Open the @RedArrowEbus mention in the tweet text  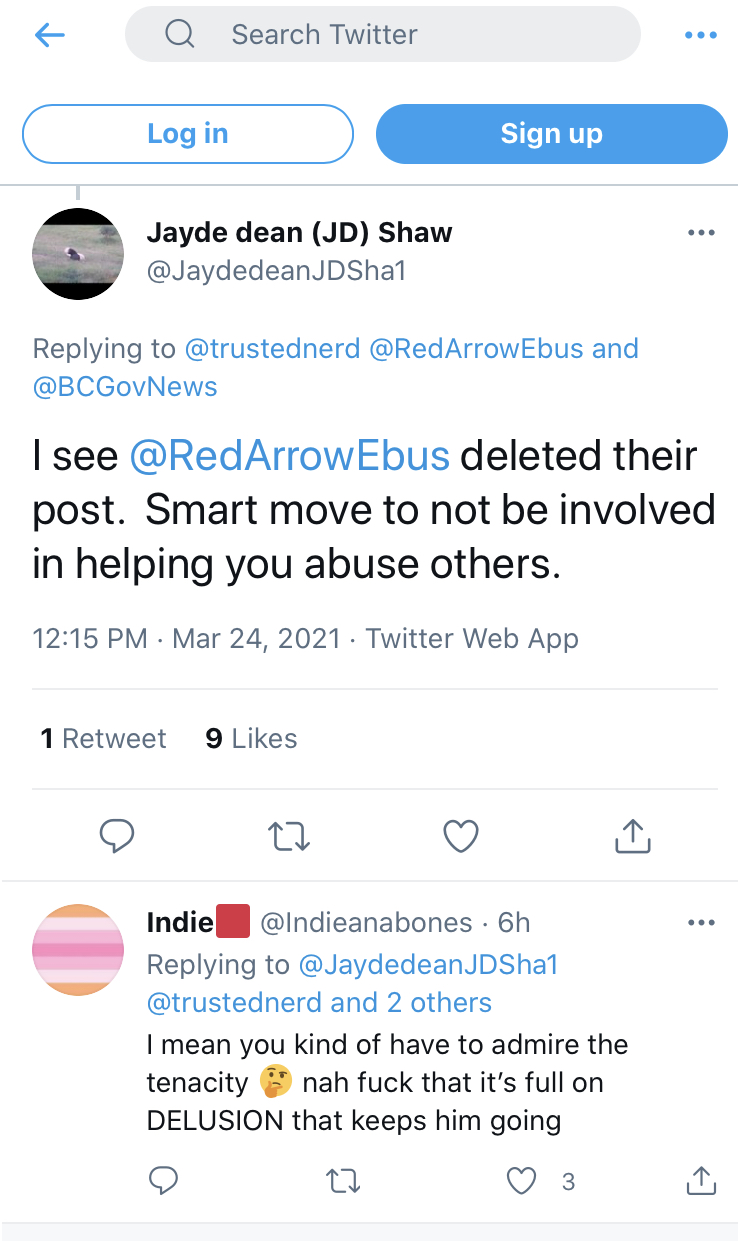point(290,456)
